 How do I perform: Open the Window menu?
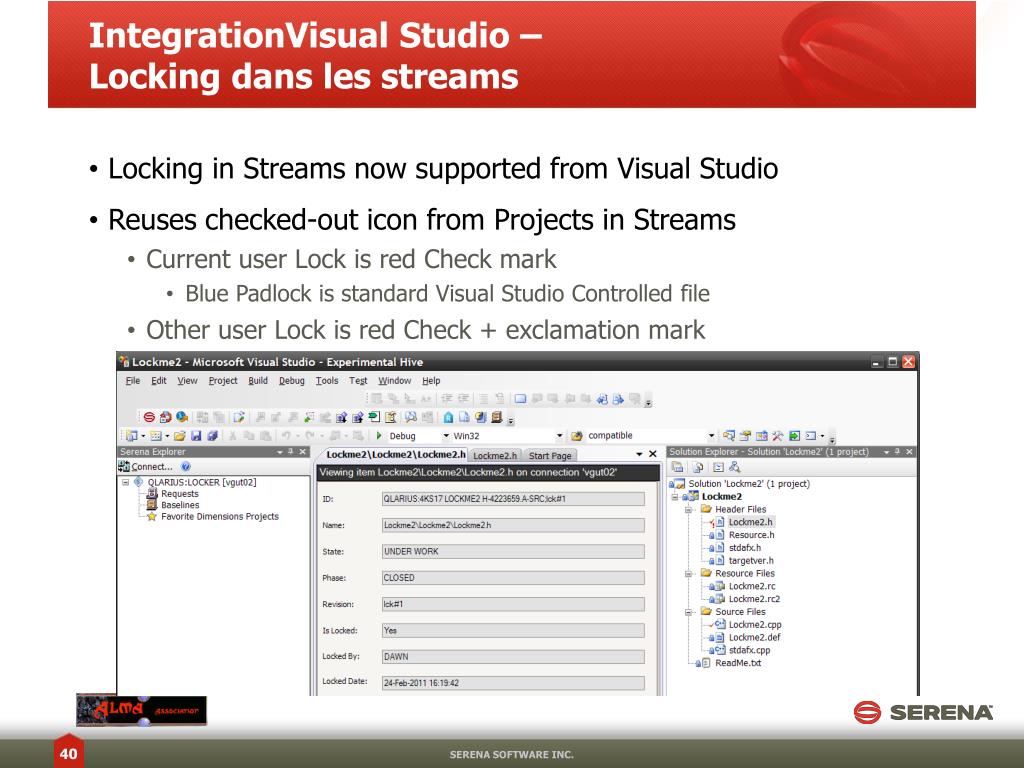click(394, 381)
